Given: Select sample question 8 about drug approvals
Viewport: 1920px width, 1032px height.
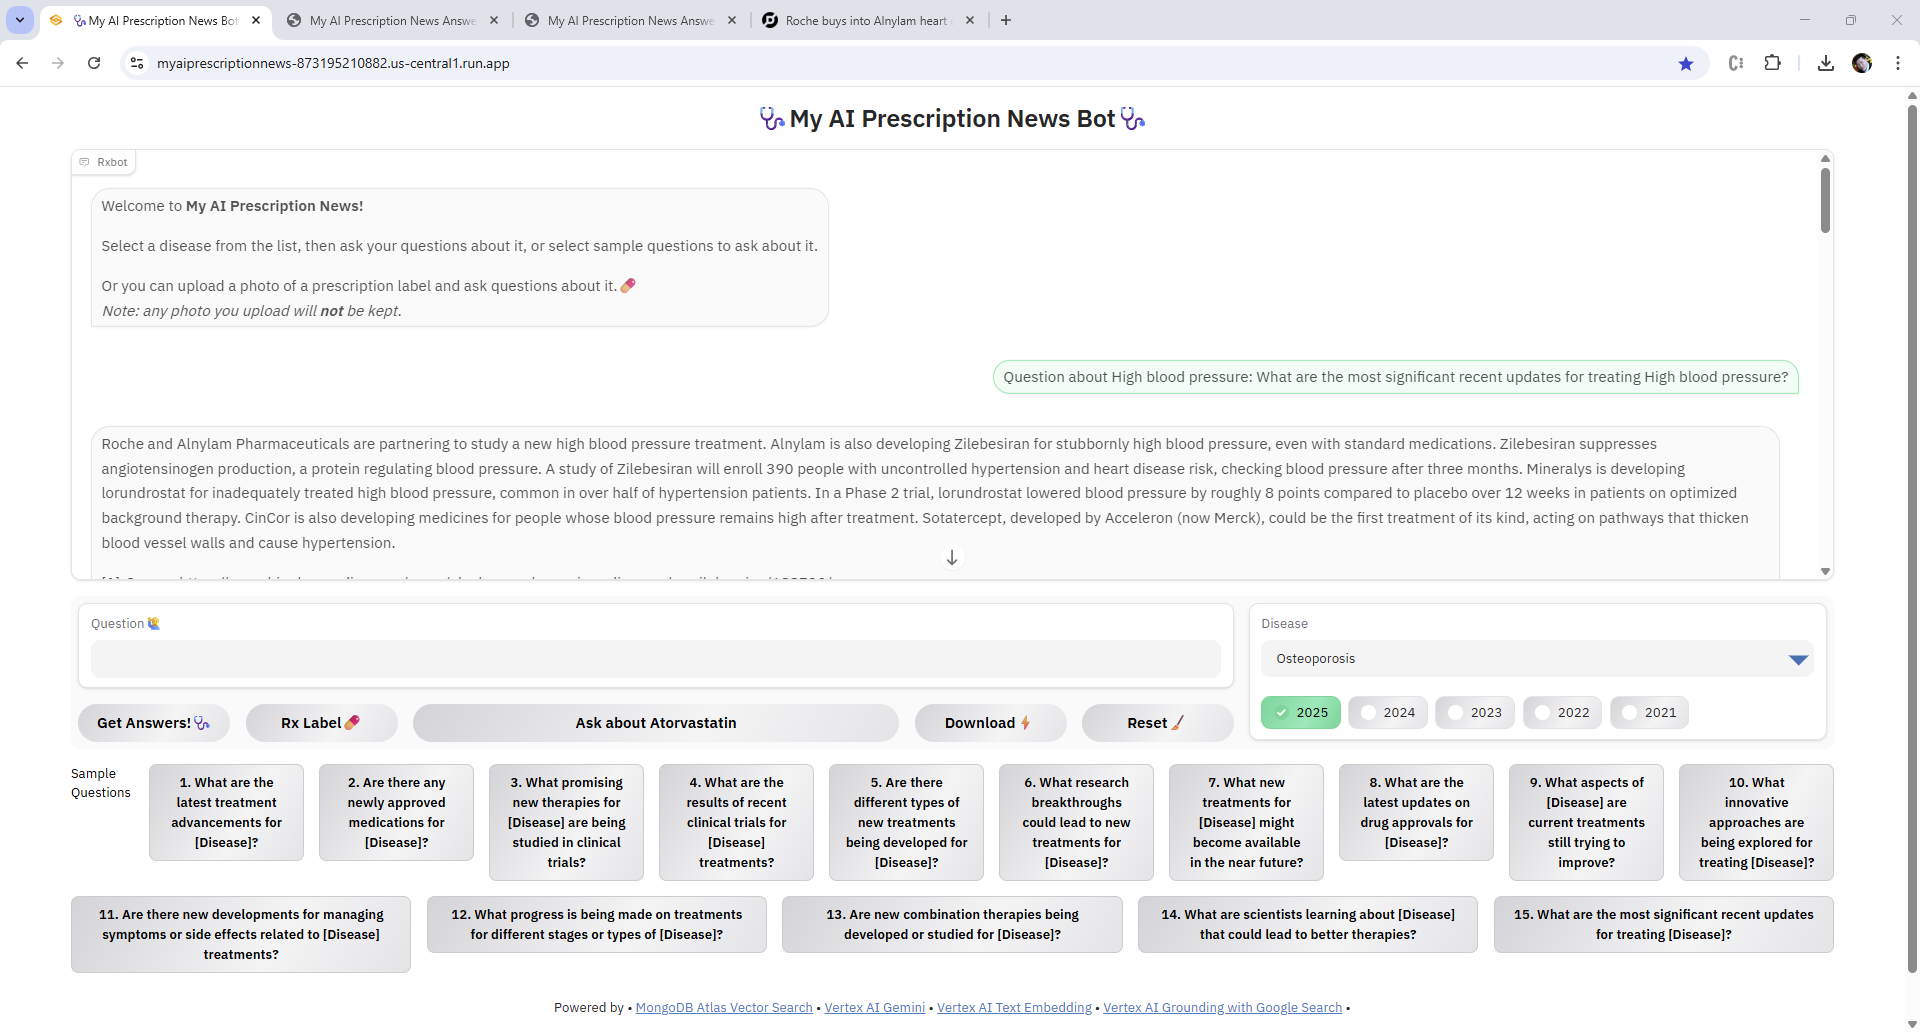Looking at the screenshot, I should [1416, 812].
